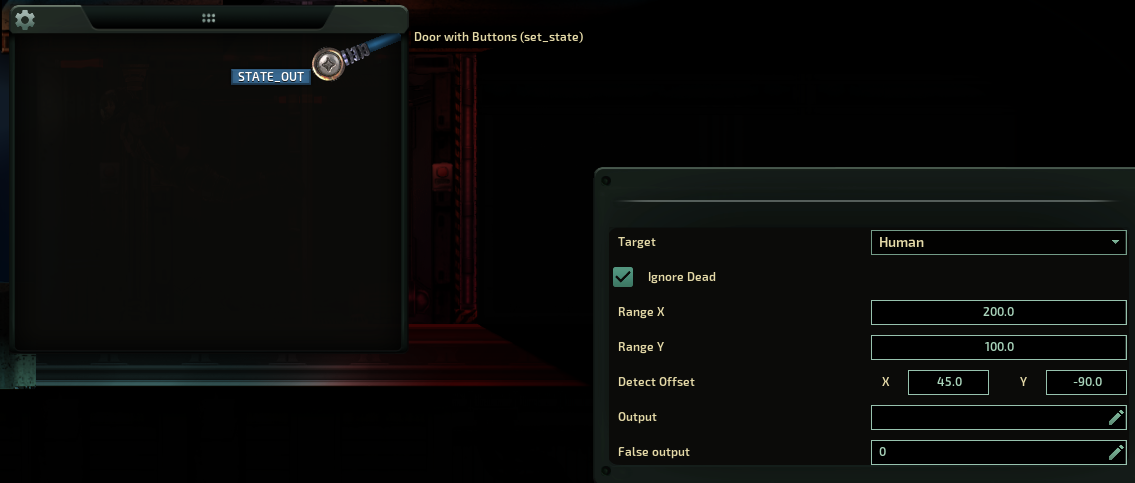
Task: Click into the empty Output text field
Action: point(988,417)
